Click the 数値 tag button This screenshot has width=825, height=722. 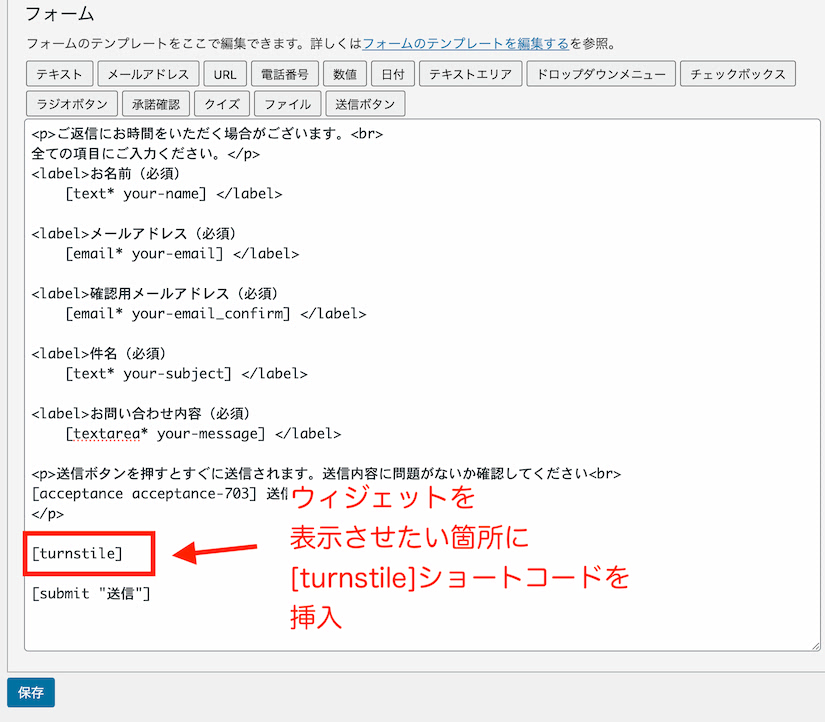point(345,74)
